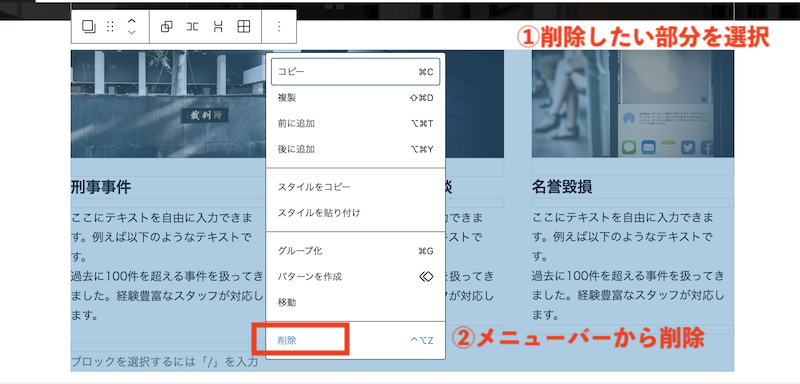Move block up with the up chevron
The width and height of the screenshot is (800, 384).
[132, 21]
